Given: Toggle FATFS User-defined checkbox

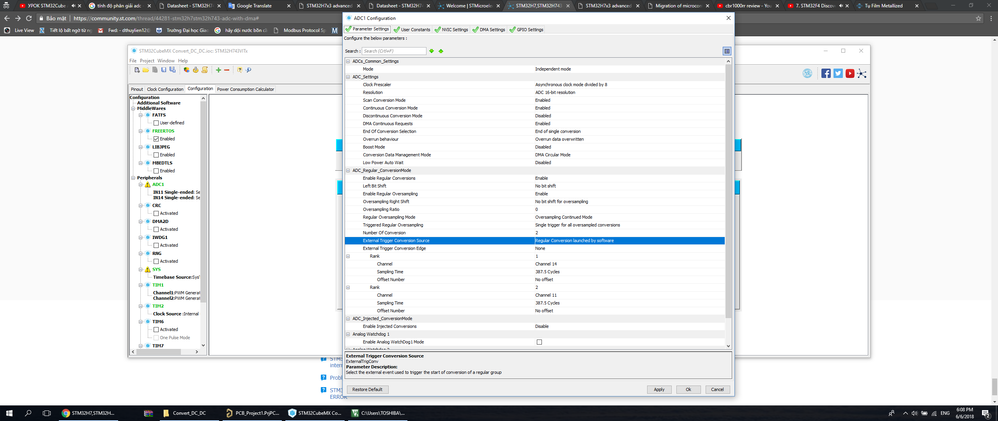Looking at the screenshot, I should pyautogui.click(x=156, y=122).
